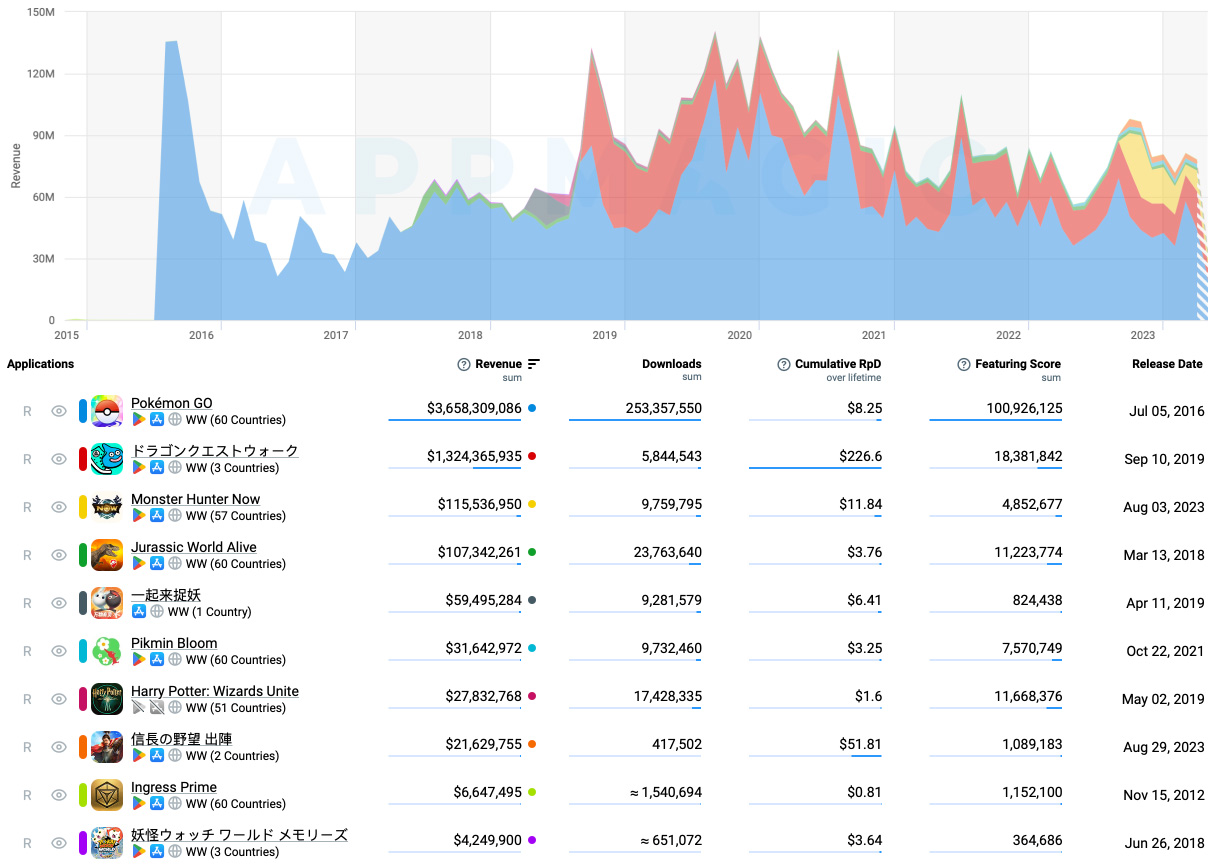The width and height of the screenshot is (1218, 866).
Task: Sort table by Revenue column header
Action: (x=498, y=365)
